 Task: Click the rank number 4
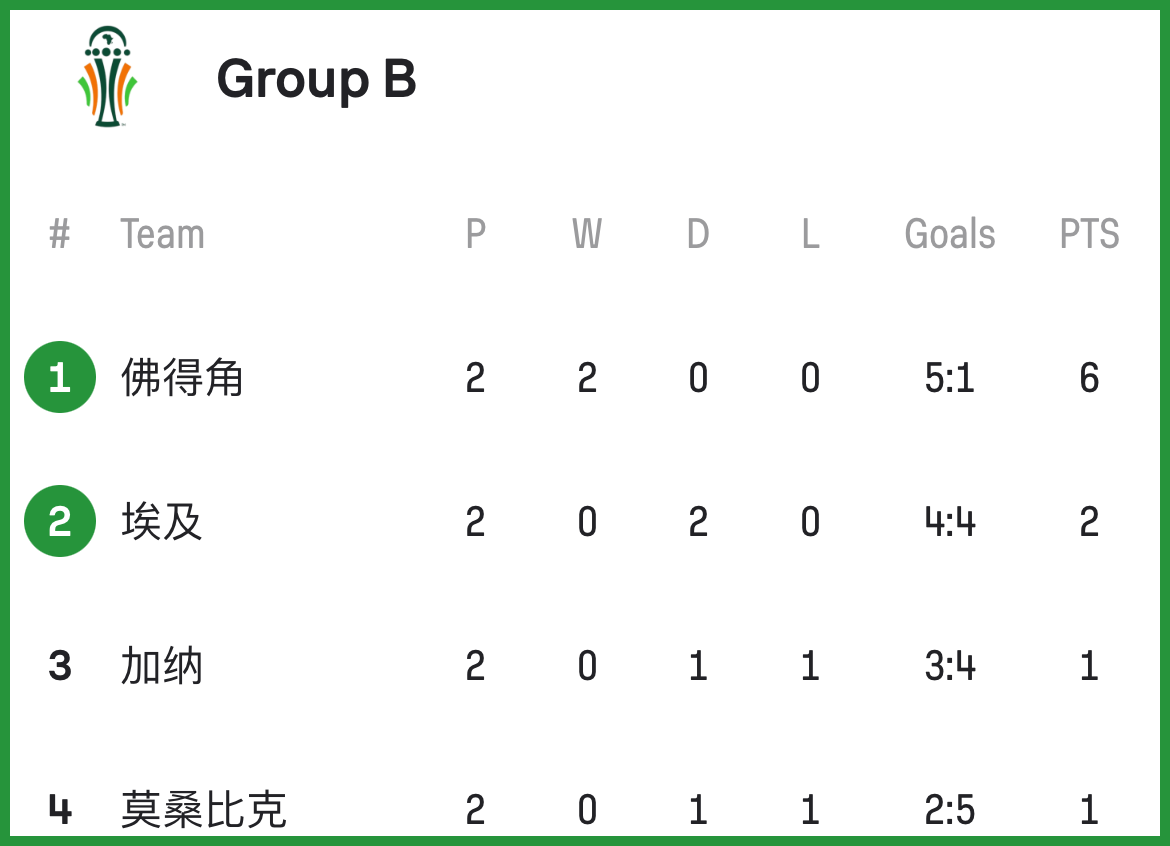point(60,809)
